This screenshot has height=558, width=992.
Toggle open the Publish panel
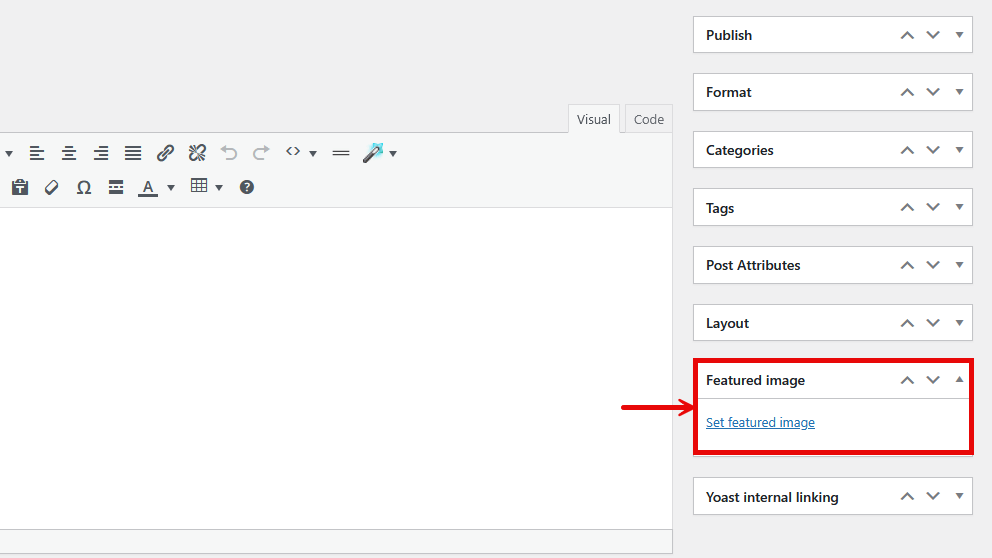click(959, 35)
